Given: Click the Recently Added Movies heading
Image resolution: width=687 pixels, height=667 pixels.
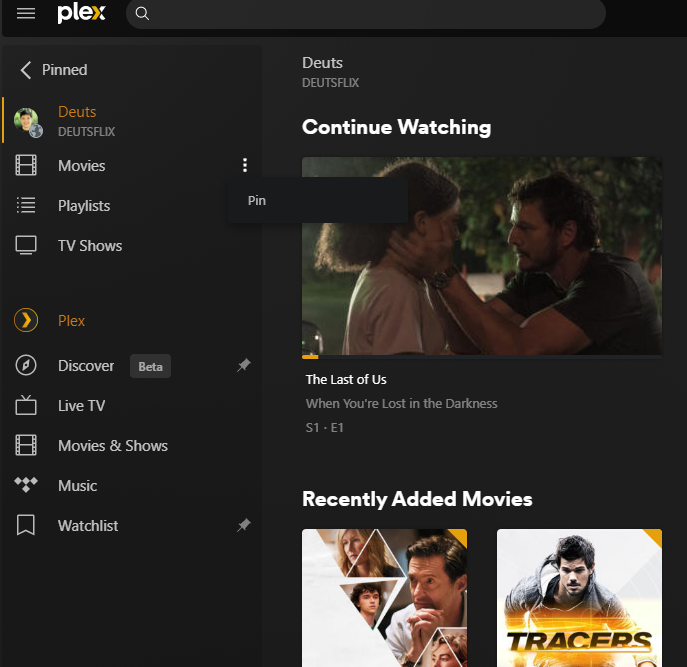Looking at the screenshot, I should [417, 499].
